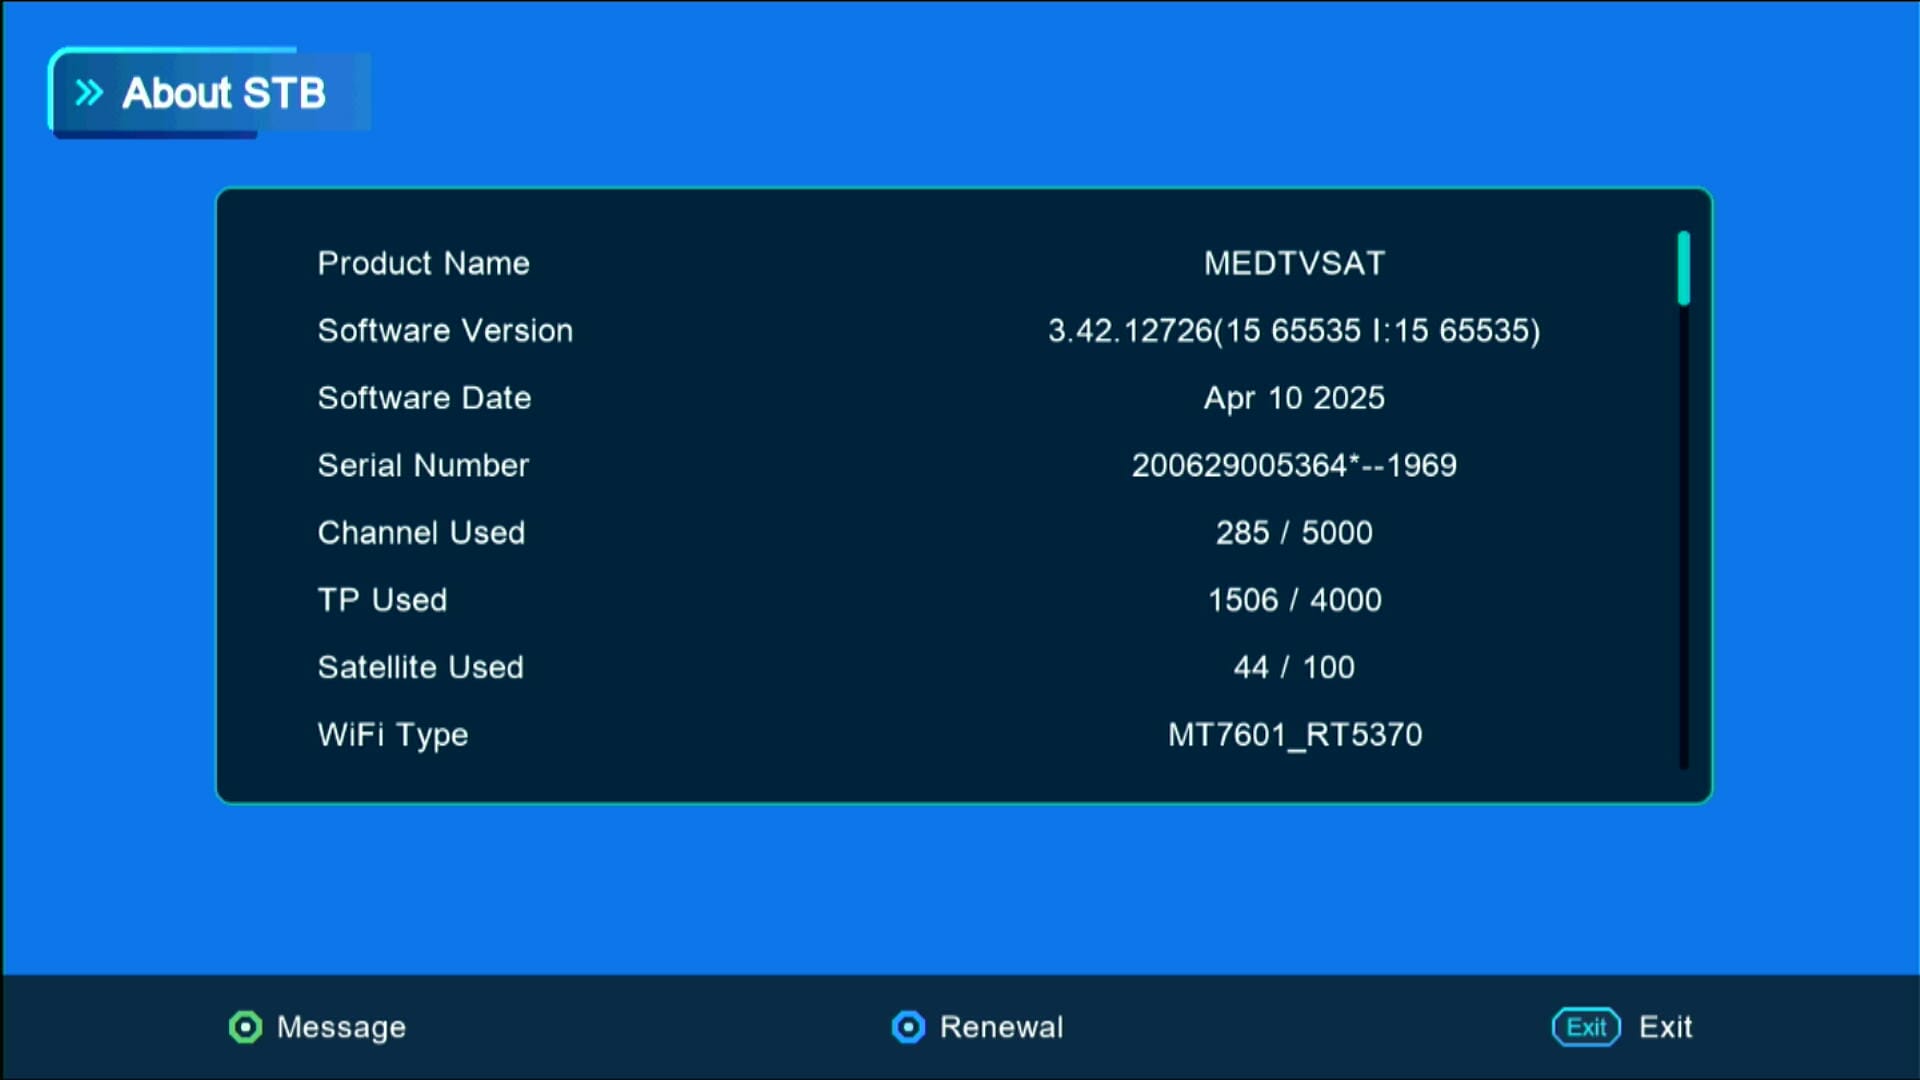Click the Exit capsule icon in bottom bar

1586,1027
